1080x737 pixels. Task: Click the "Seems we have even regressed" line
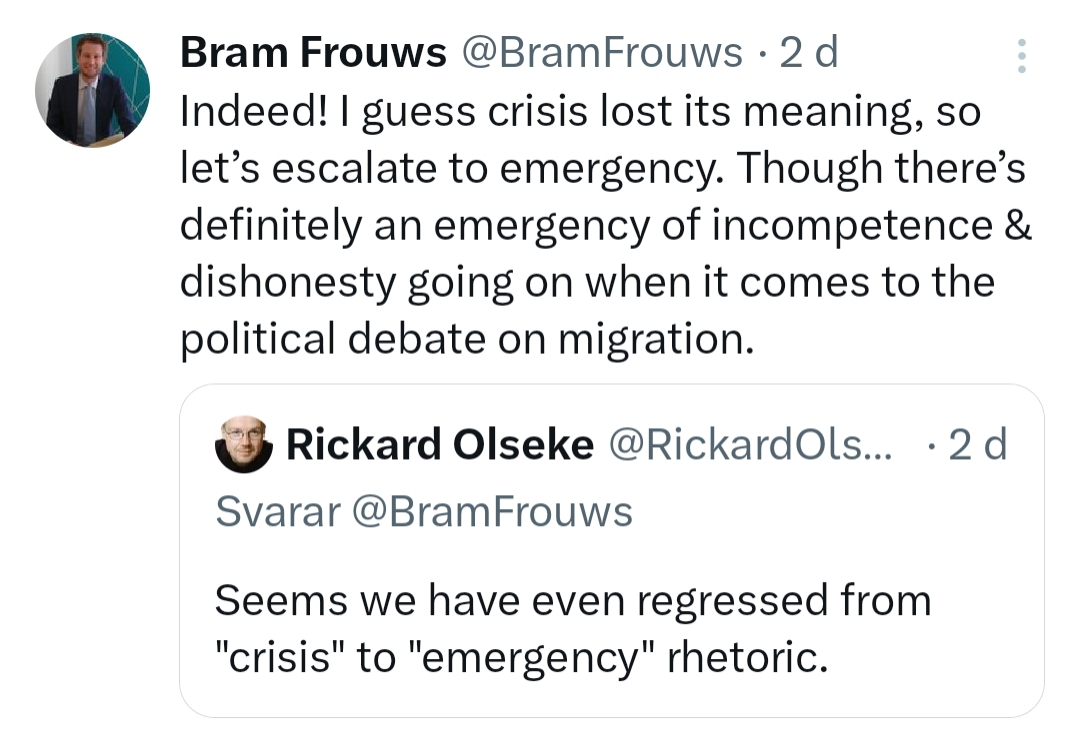[x=573, y=601]
